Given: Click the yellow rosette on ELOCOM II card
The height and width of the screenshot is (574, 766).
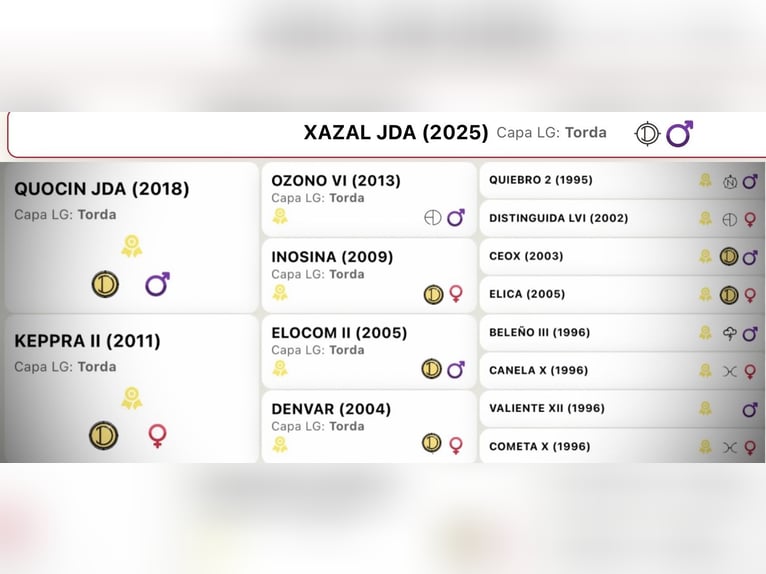Looking at the screenshot, I should (280, 368).
